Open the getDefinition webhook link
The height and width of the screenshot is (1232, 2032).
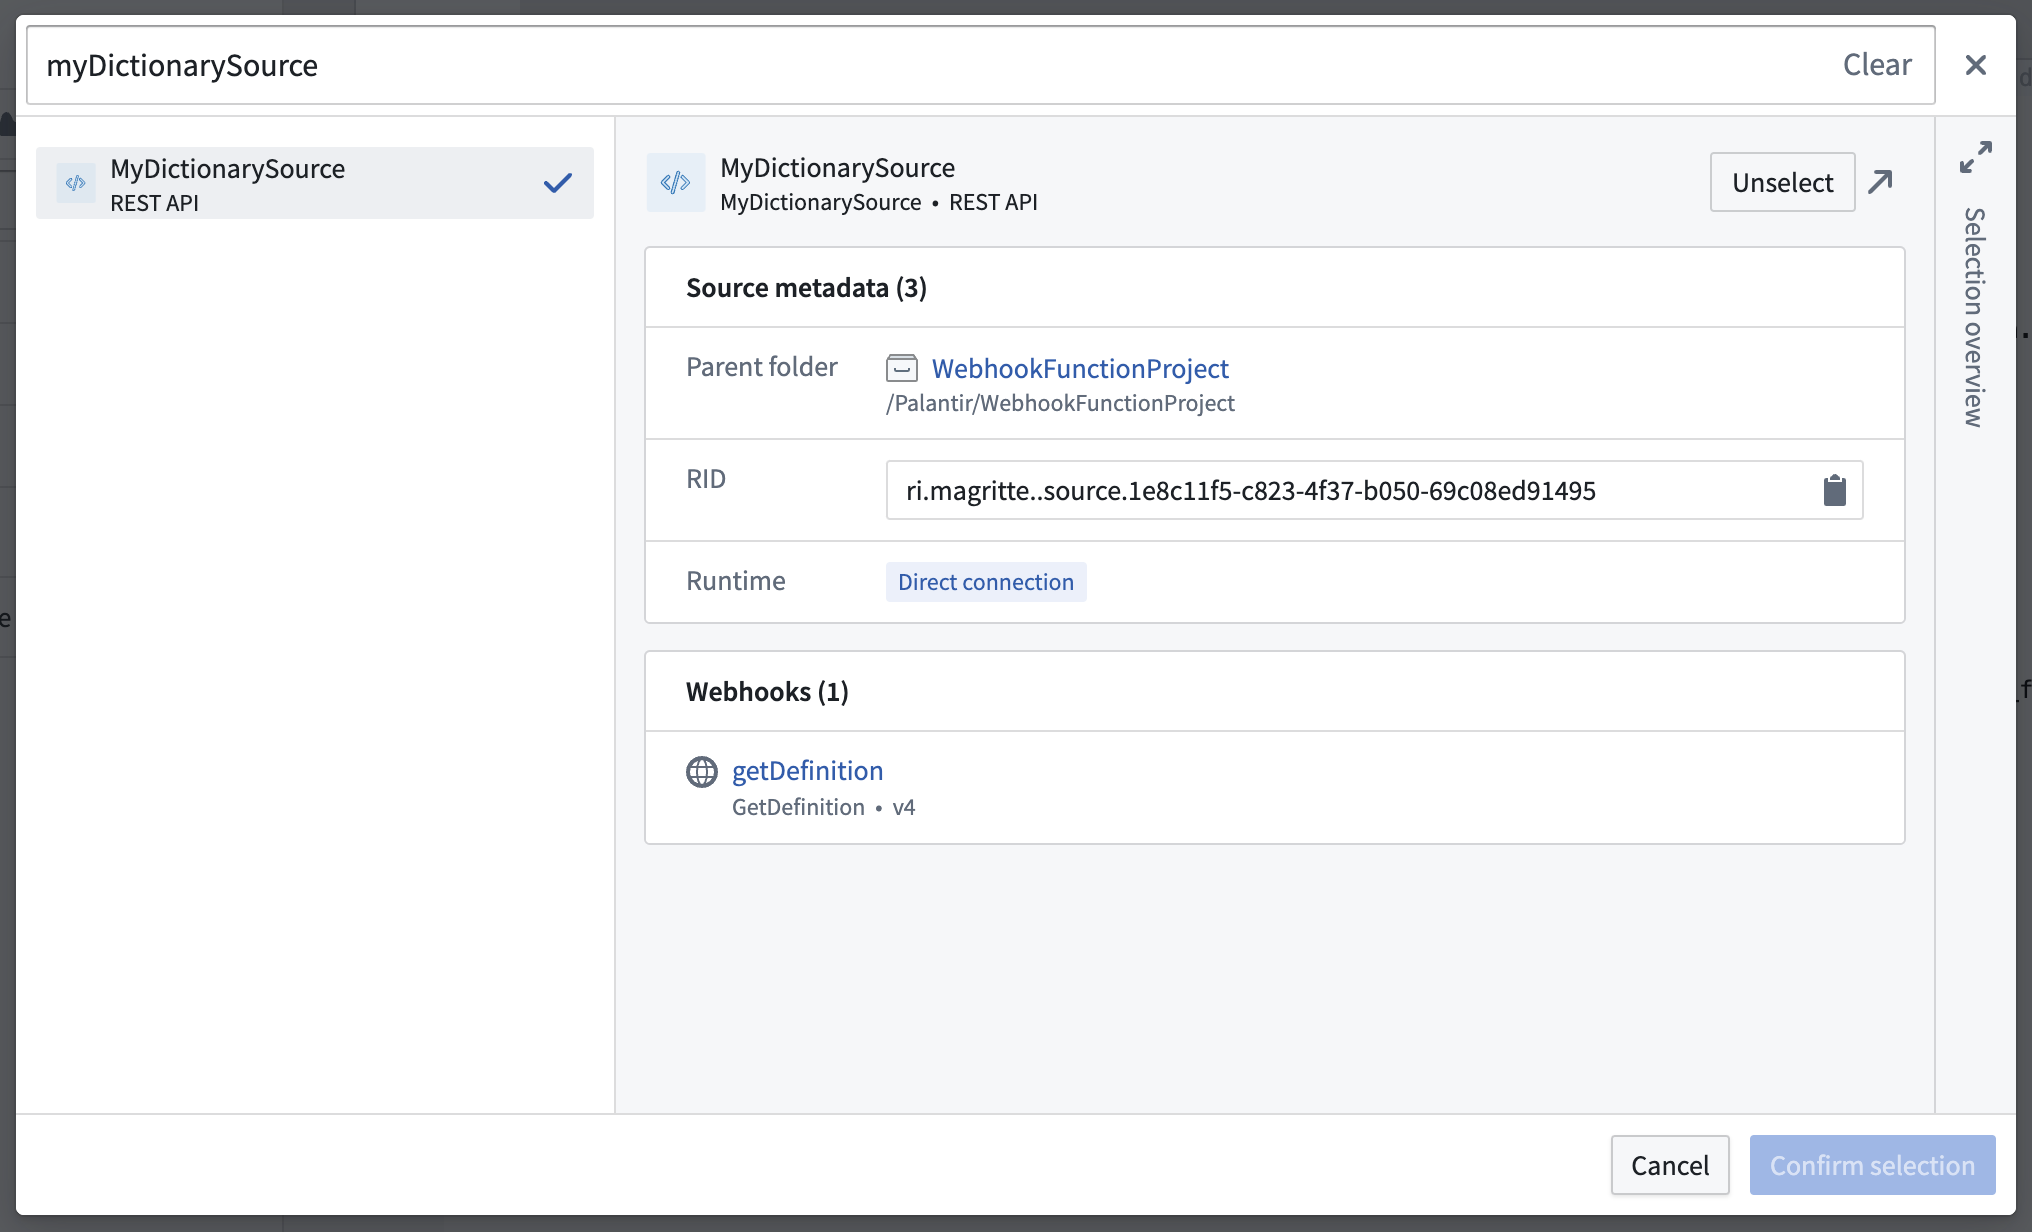click(x=807, y=771)
